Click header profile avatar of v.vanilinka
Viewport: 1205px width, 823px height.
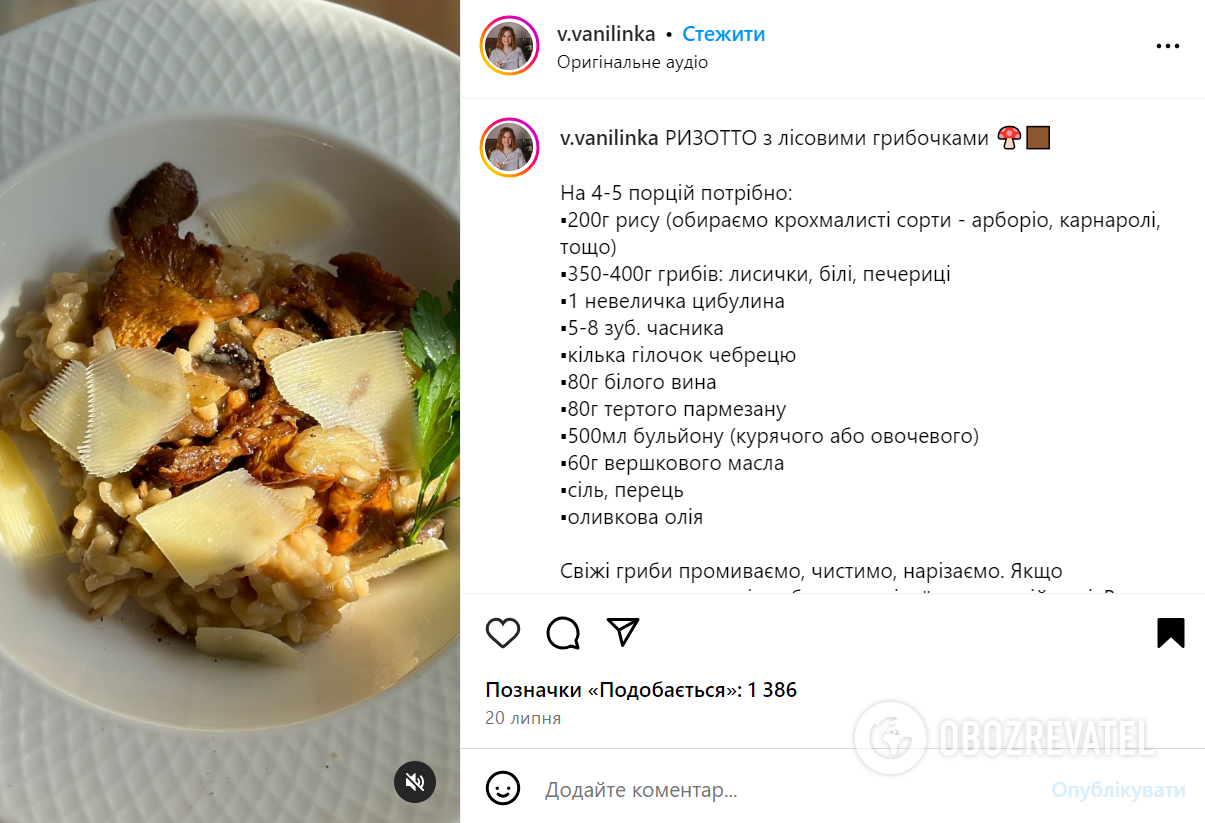coord(510,46)
